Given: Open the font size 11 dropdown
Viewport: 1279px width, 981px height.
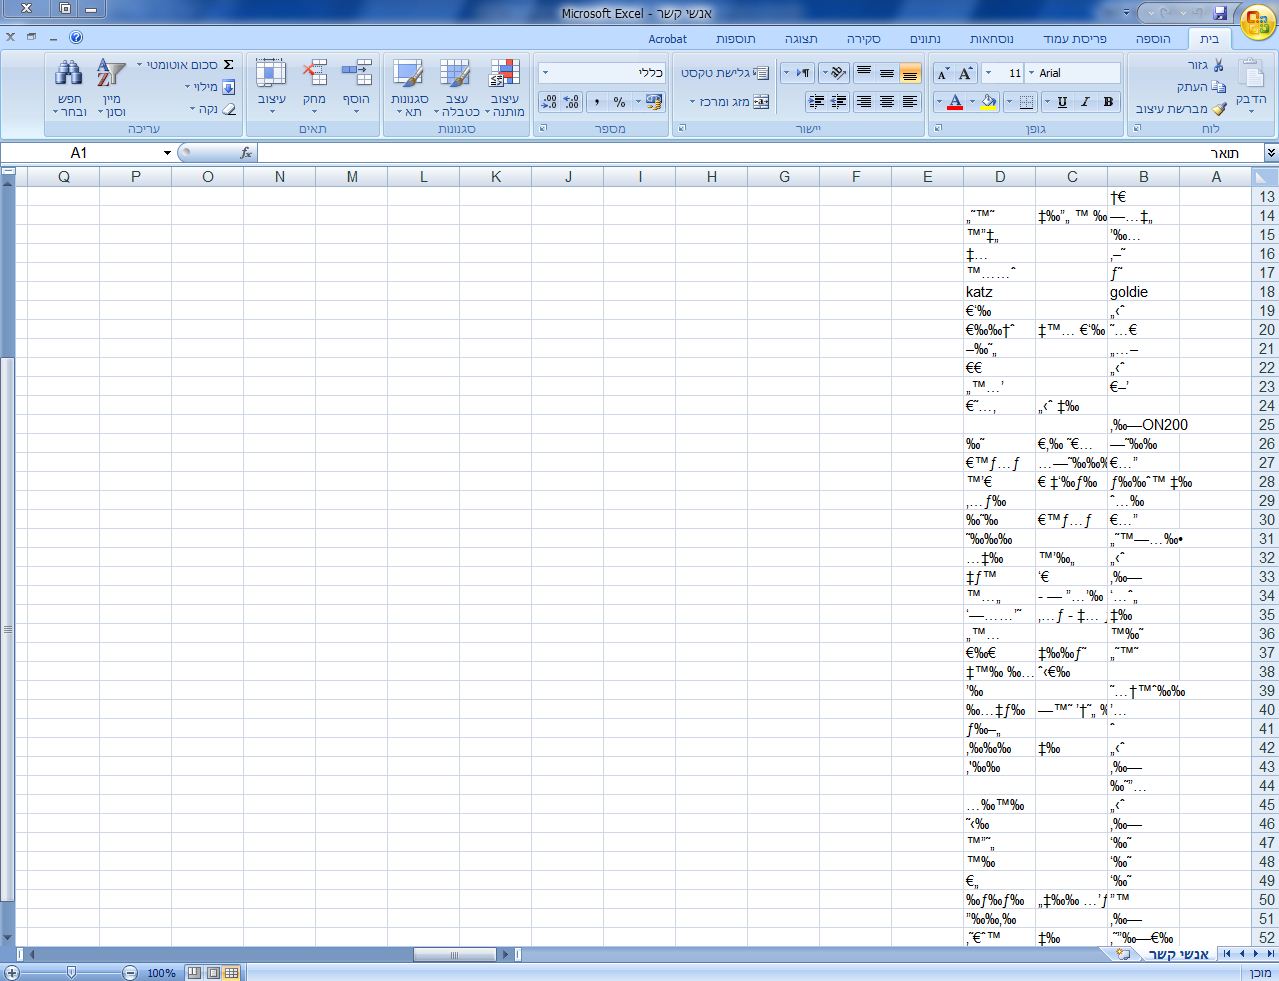Looking at the screenshot, I should [x=989, y=73].
